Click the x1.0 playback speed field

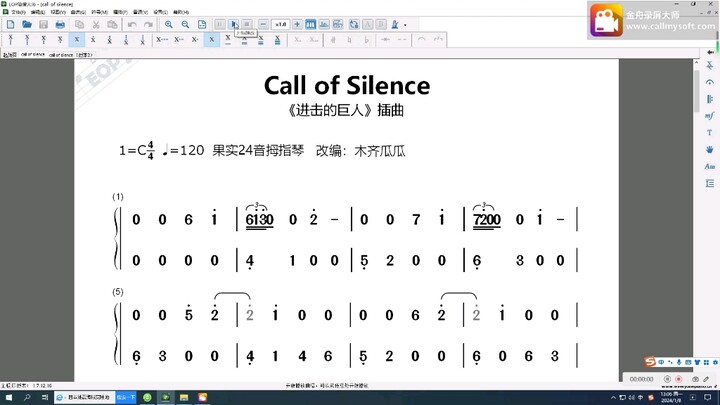point(281,24)
